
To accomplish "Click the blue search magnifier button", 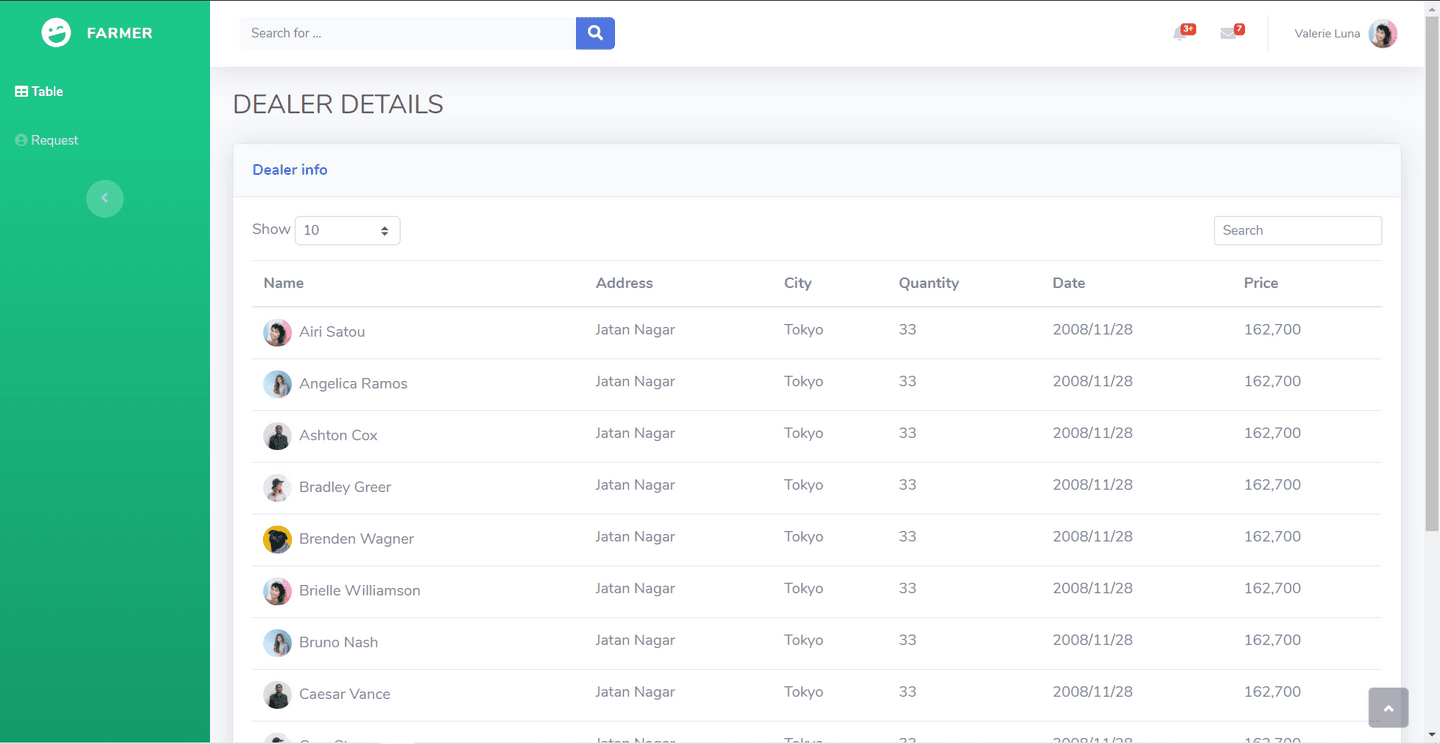I will (595, 33).
